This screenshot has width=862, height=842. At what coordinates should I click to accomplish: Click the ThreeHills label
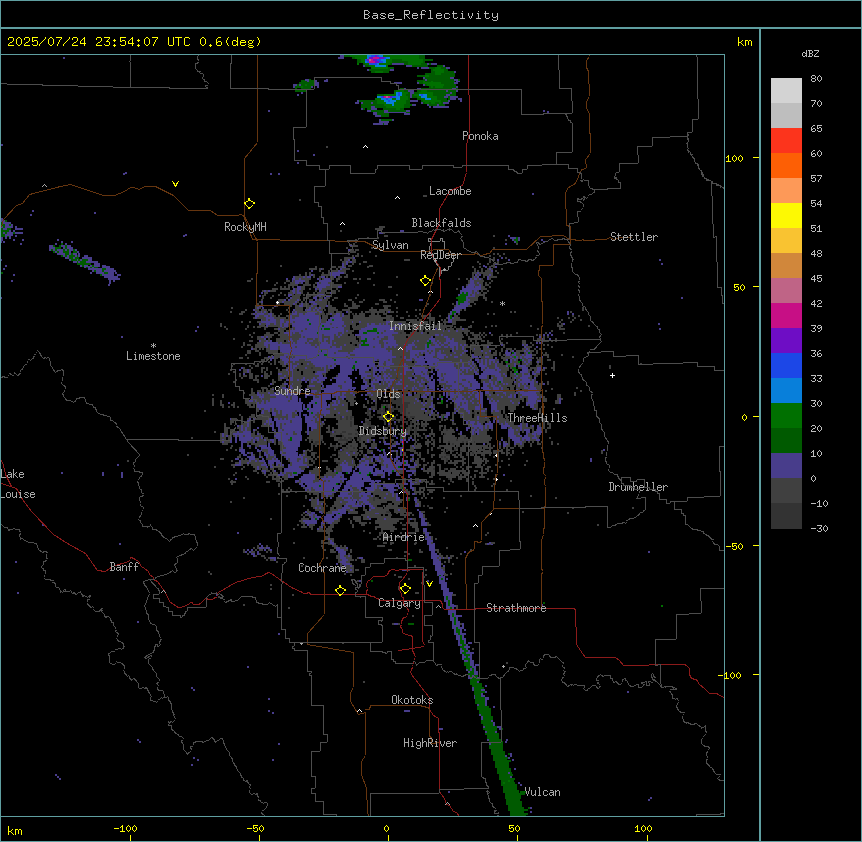click(537, 418)
